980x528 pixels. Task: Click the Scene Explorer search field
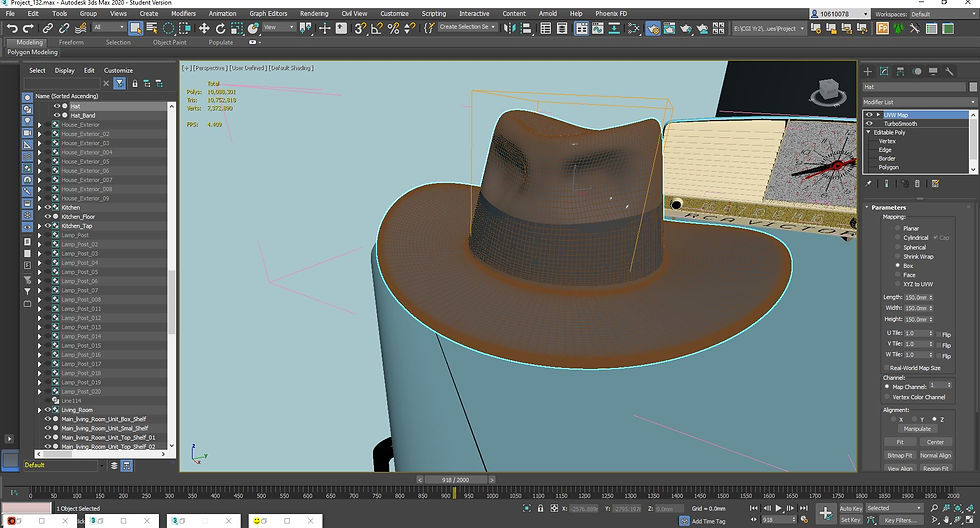(61, 83)
